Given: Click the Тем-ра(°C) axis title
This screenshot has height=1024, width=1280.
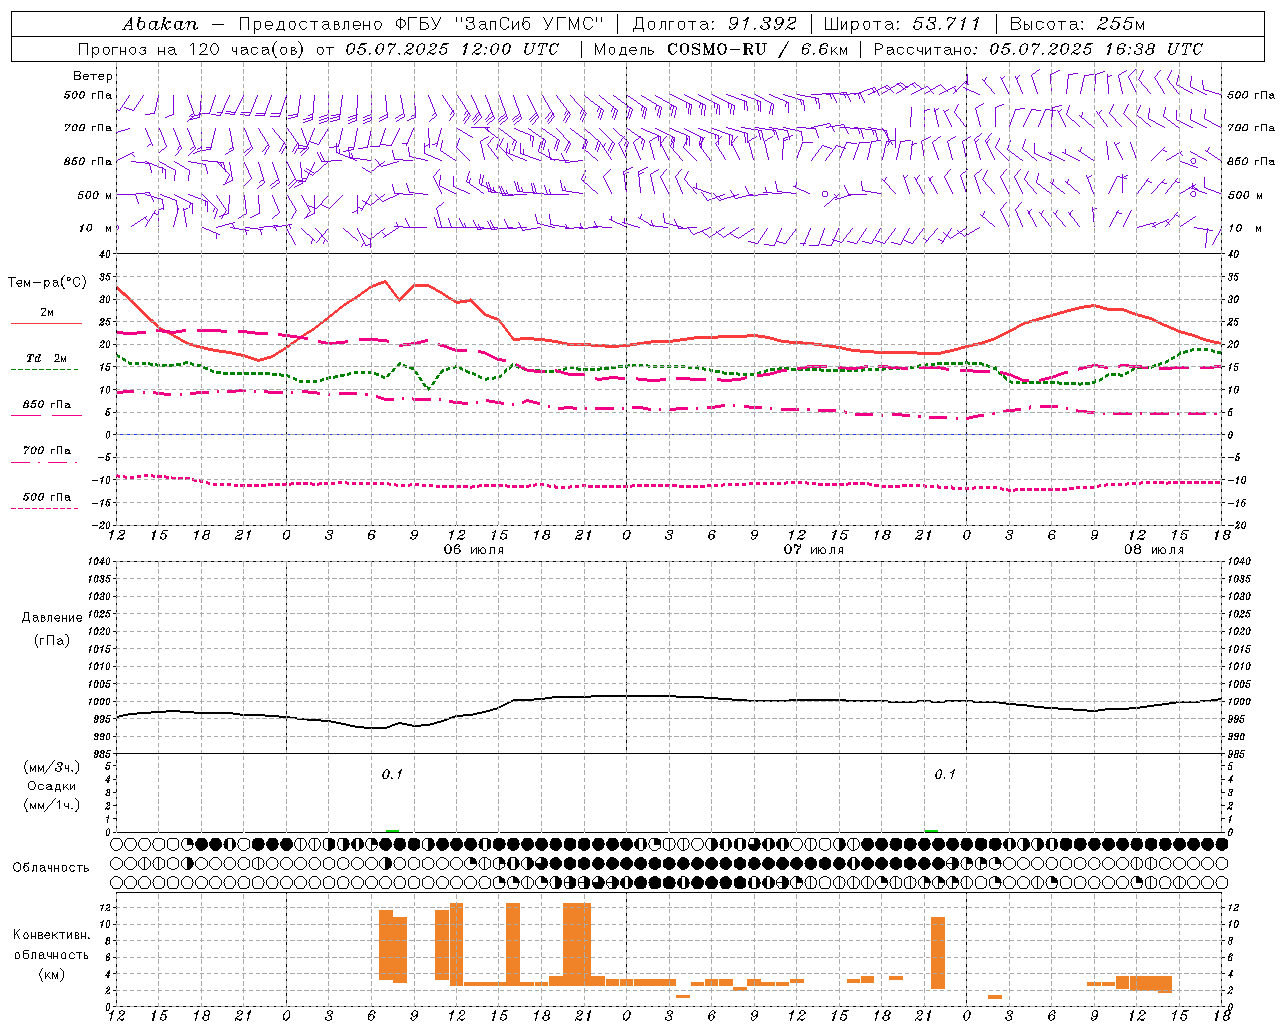Looking at the screenshot, I should (47, 283).
